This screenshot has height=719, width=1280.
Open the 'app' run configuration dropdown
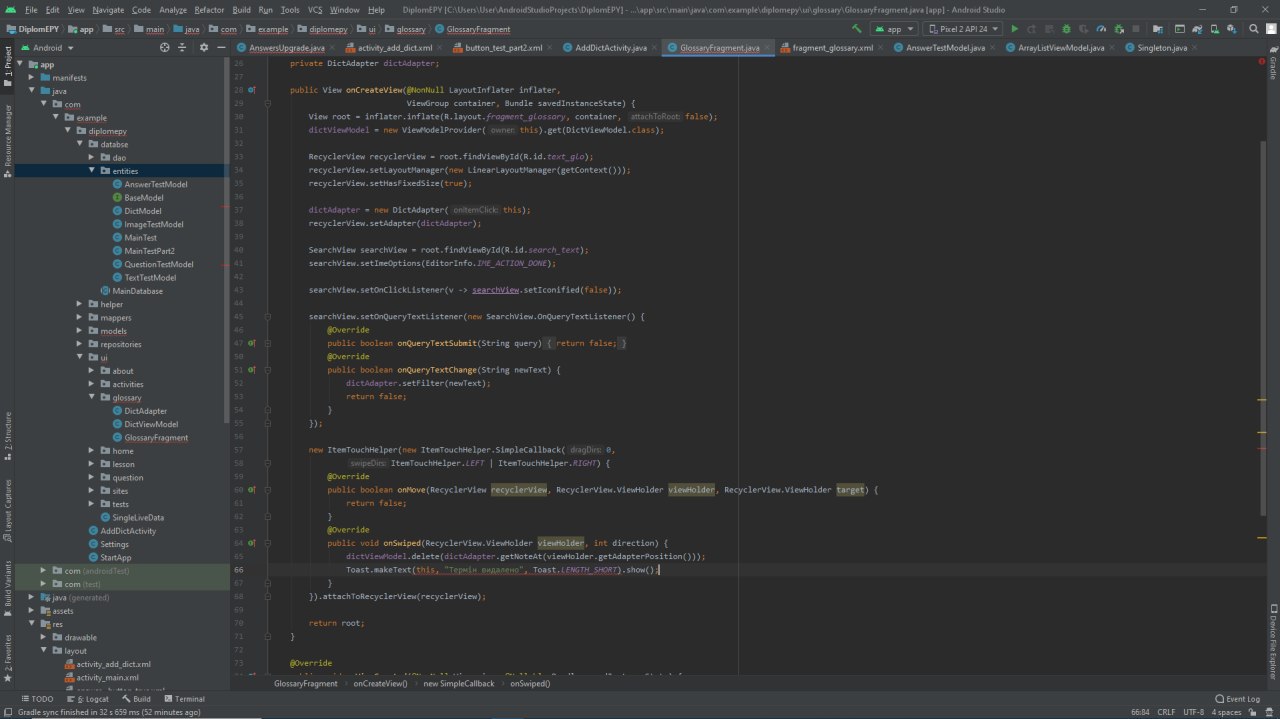point(893,29)
